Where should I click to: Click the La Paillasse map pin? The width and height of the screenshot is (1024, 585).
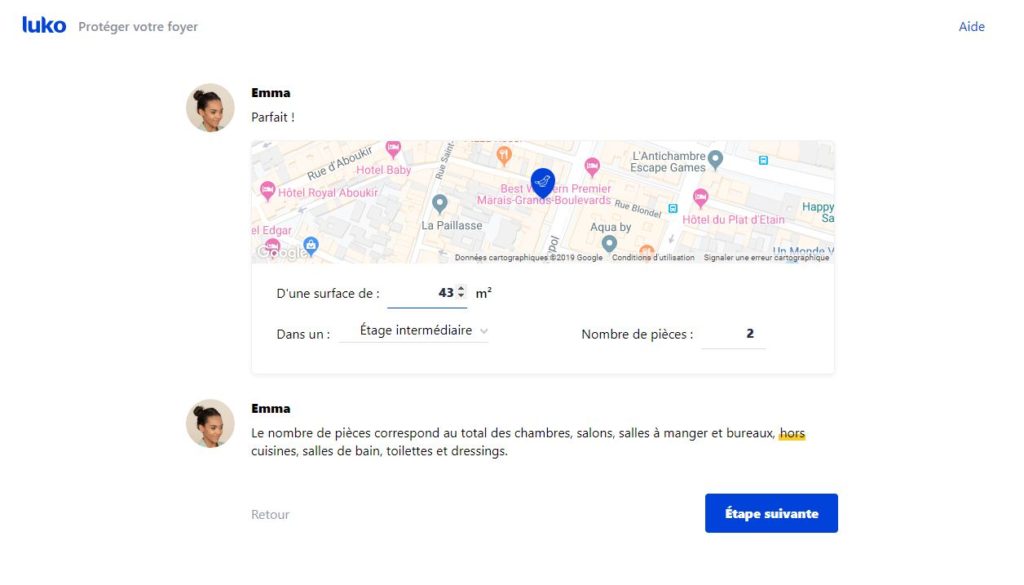click(440, 204)
